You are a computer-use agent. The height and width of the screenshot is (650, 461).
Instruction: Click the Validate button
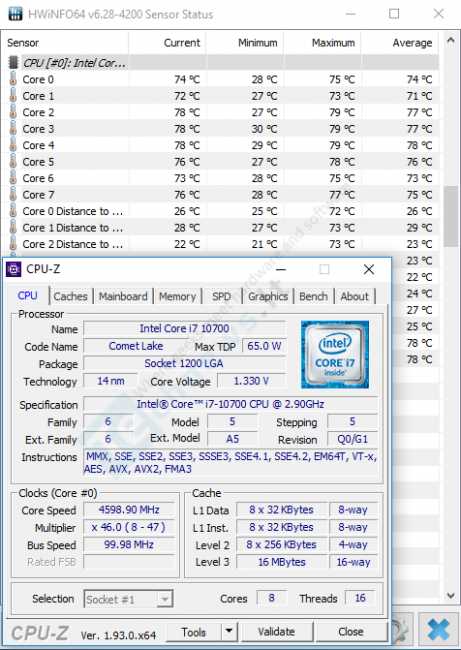click(277, 632)
